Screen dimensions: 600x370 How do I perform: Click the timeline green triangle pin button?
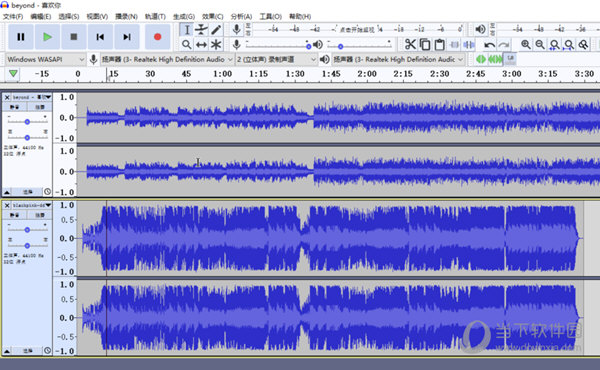pos(13,73)
